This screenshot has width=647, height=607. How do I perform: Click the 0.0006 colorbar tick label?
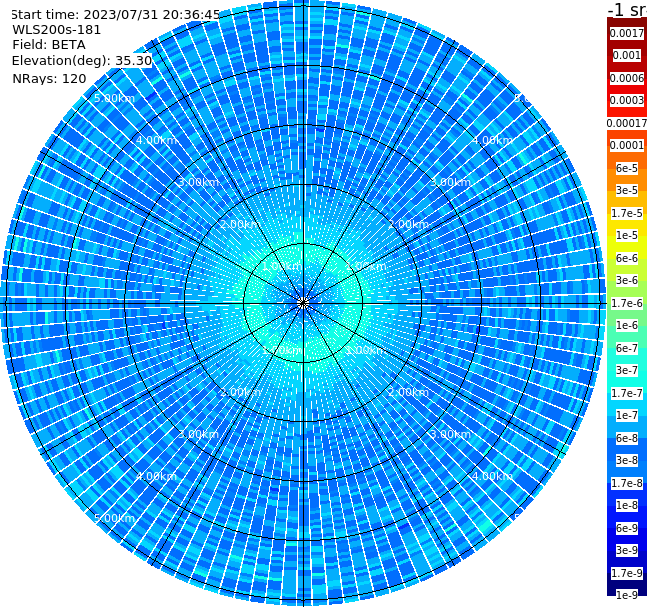tap(627, 78)
